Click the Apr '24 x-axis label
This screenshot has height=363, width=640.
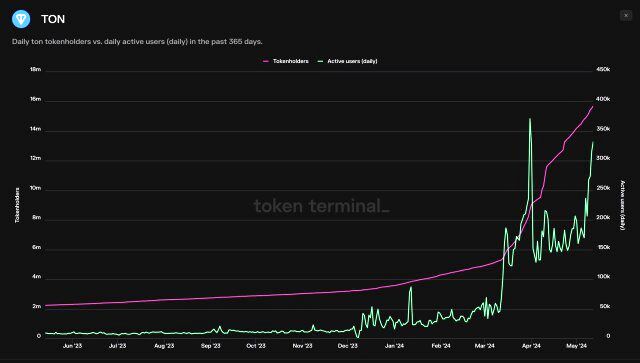point(531,346)
